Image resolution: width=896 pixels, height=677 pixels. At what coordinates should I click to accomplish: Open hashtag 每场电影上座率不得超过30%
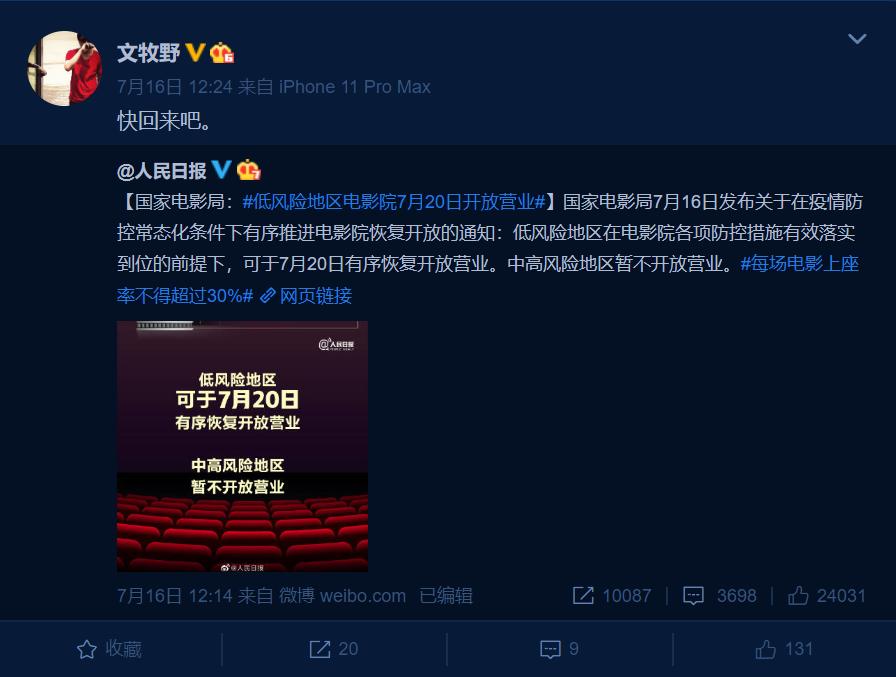487,279
